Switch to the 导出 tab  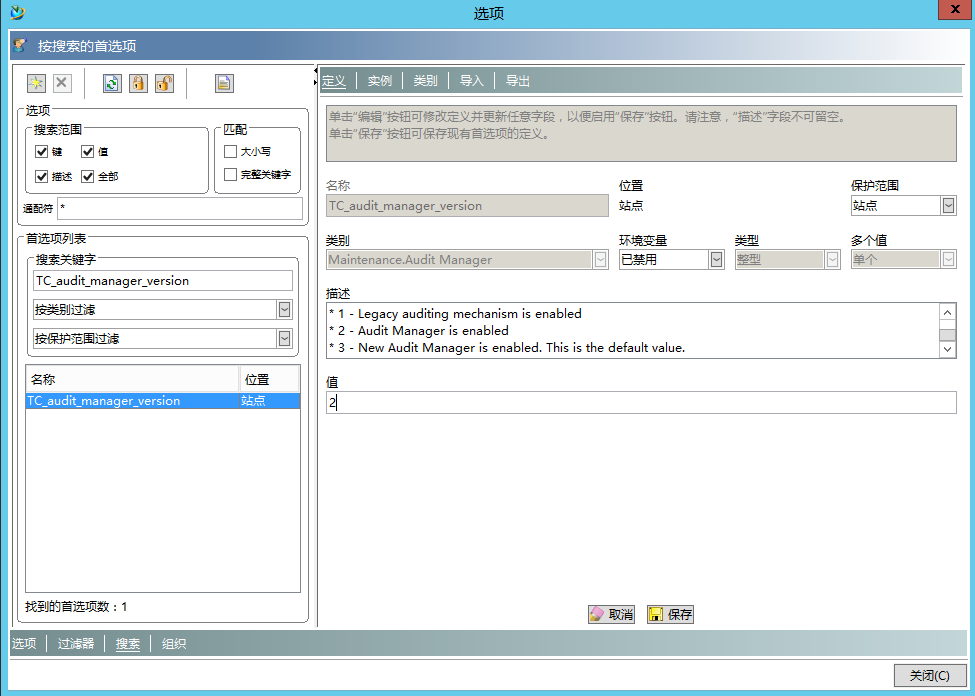coord(517,81)
